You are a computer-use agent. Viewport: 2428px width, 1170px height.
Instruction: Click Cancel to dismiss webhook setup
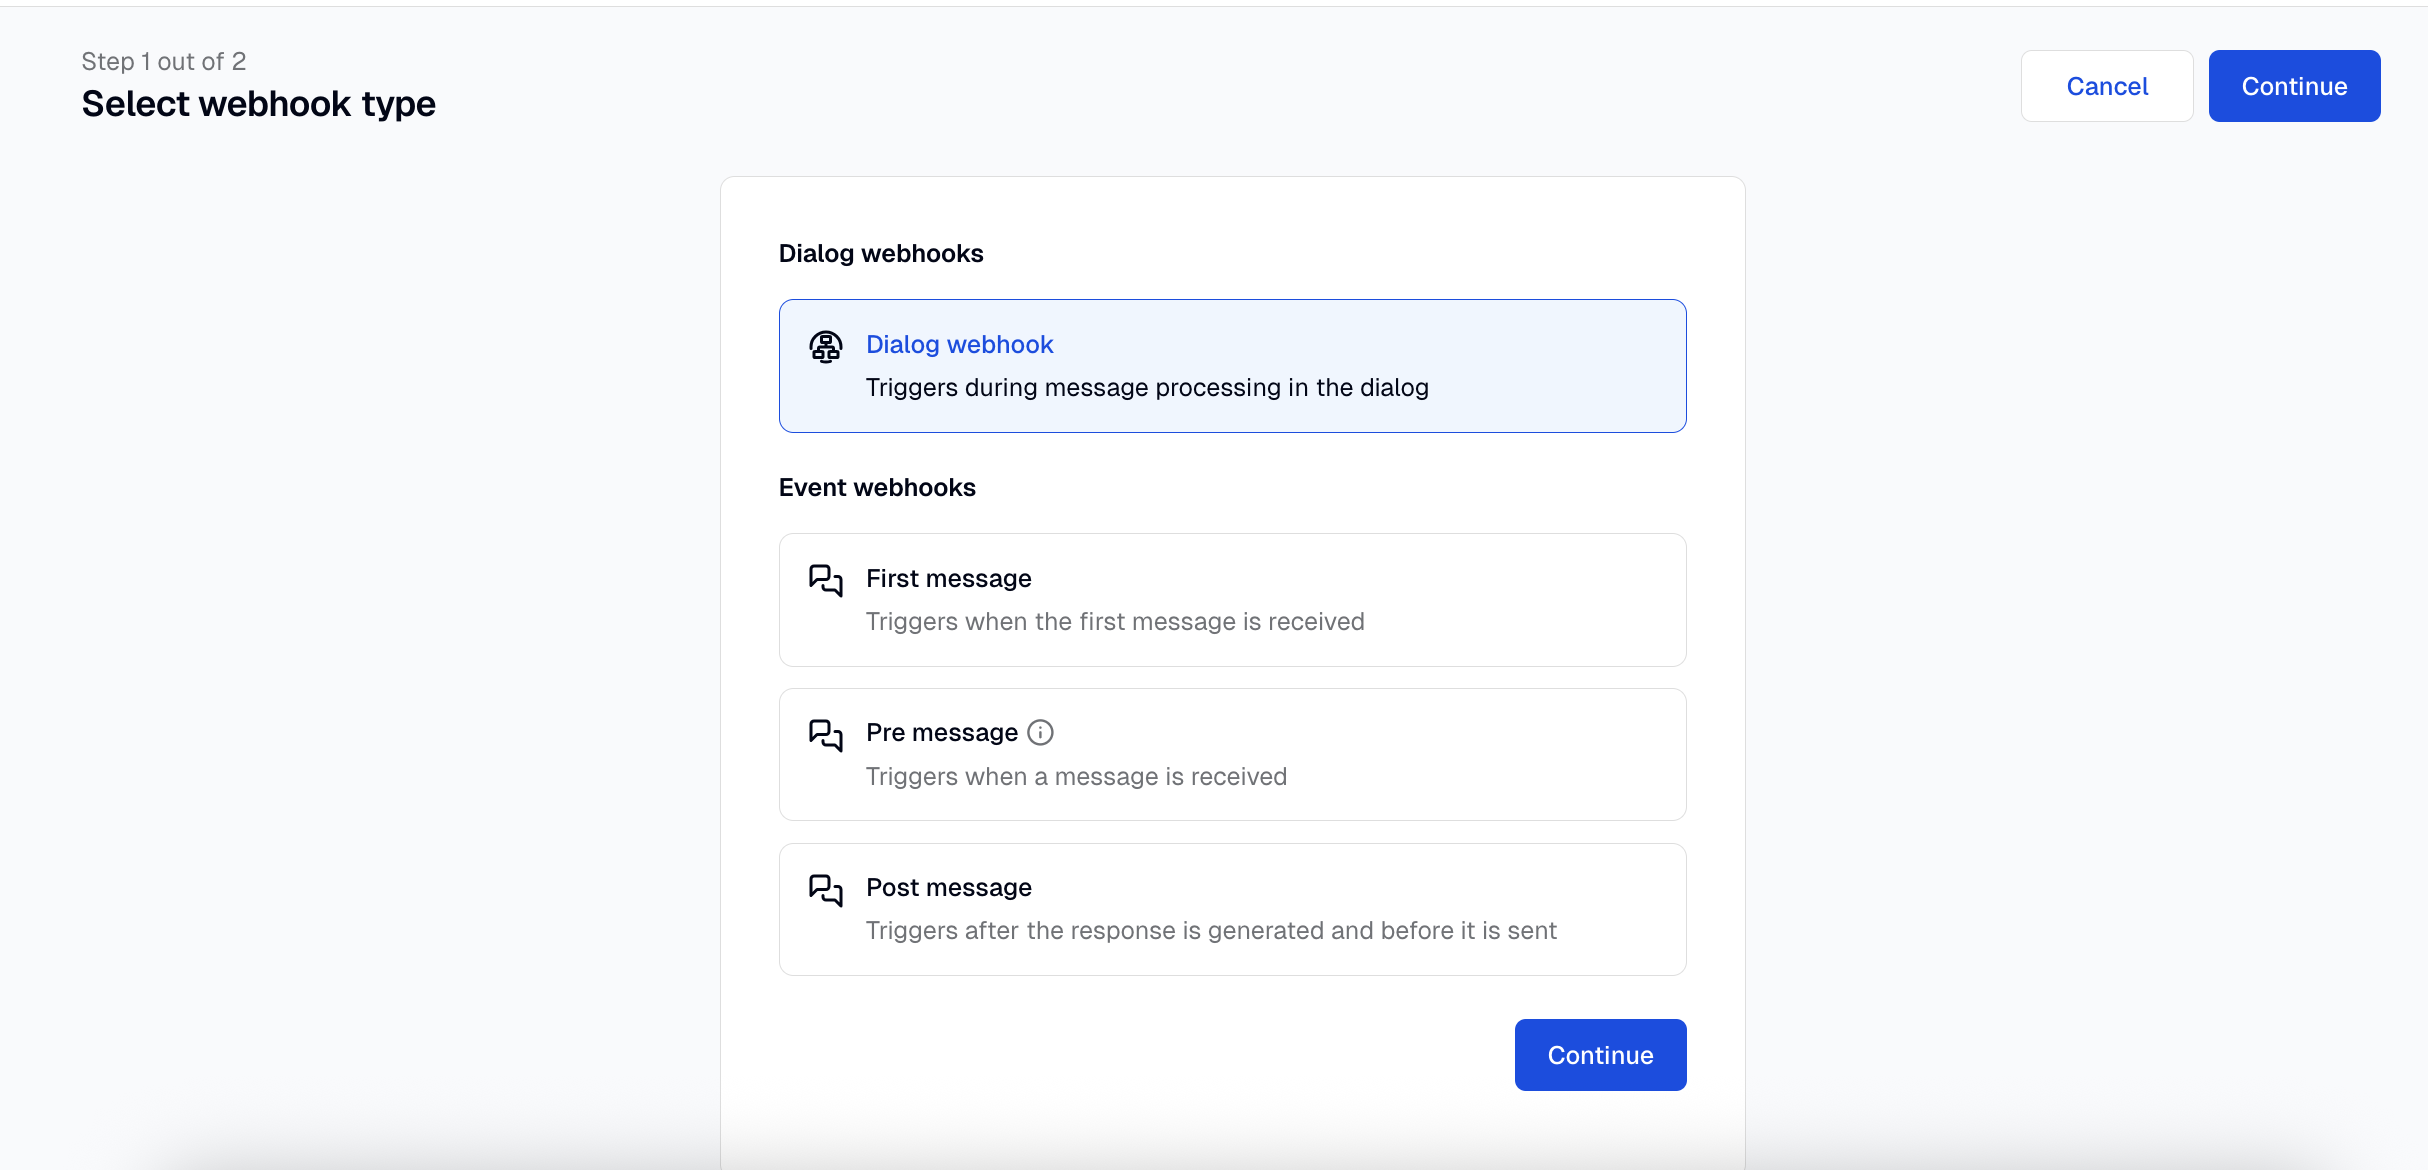tap(2106, 86)
